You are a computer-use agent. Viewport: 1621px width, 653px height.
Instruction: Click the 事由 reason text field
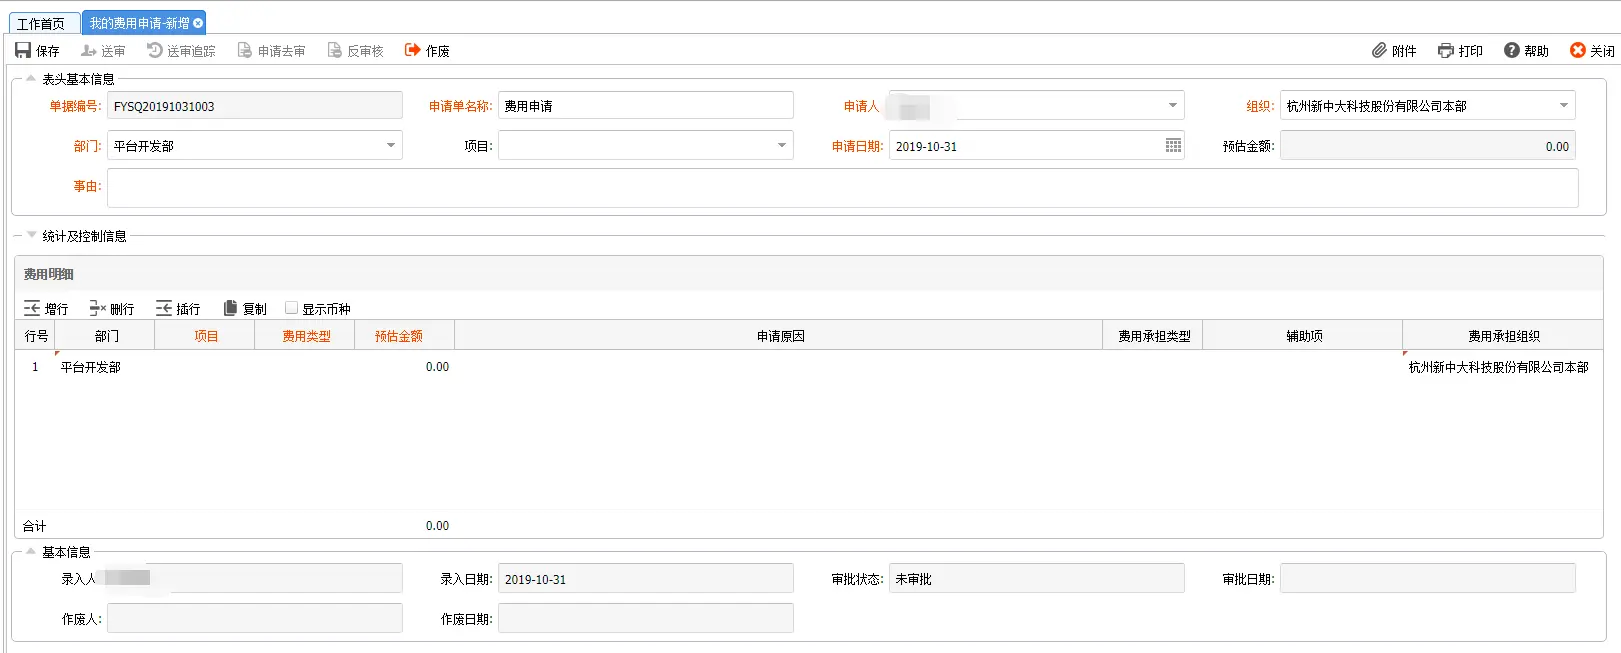pyautogui.click(x=842, y=187)
